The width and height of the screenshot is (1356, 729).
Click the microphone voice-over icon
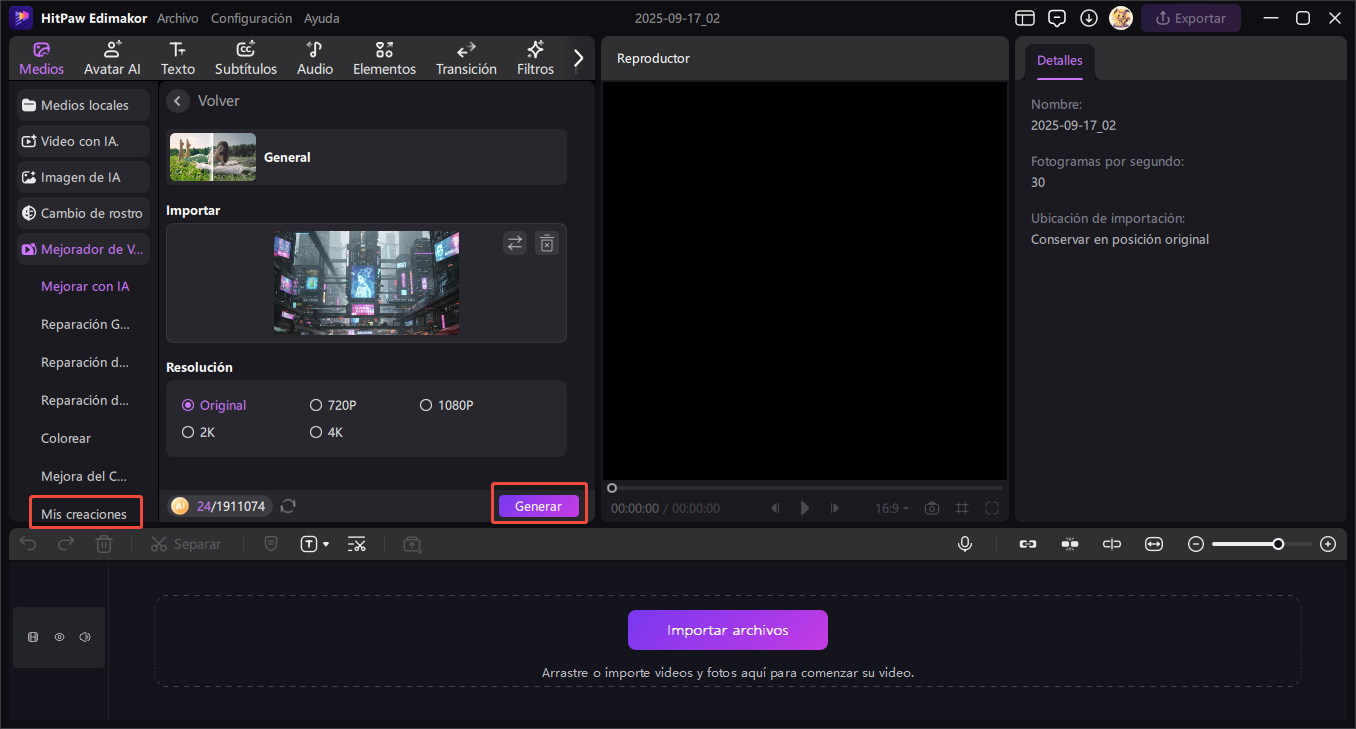[x=965, y=544]
